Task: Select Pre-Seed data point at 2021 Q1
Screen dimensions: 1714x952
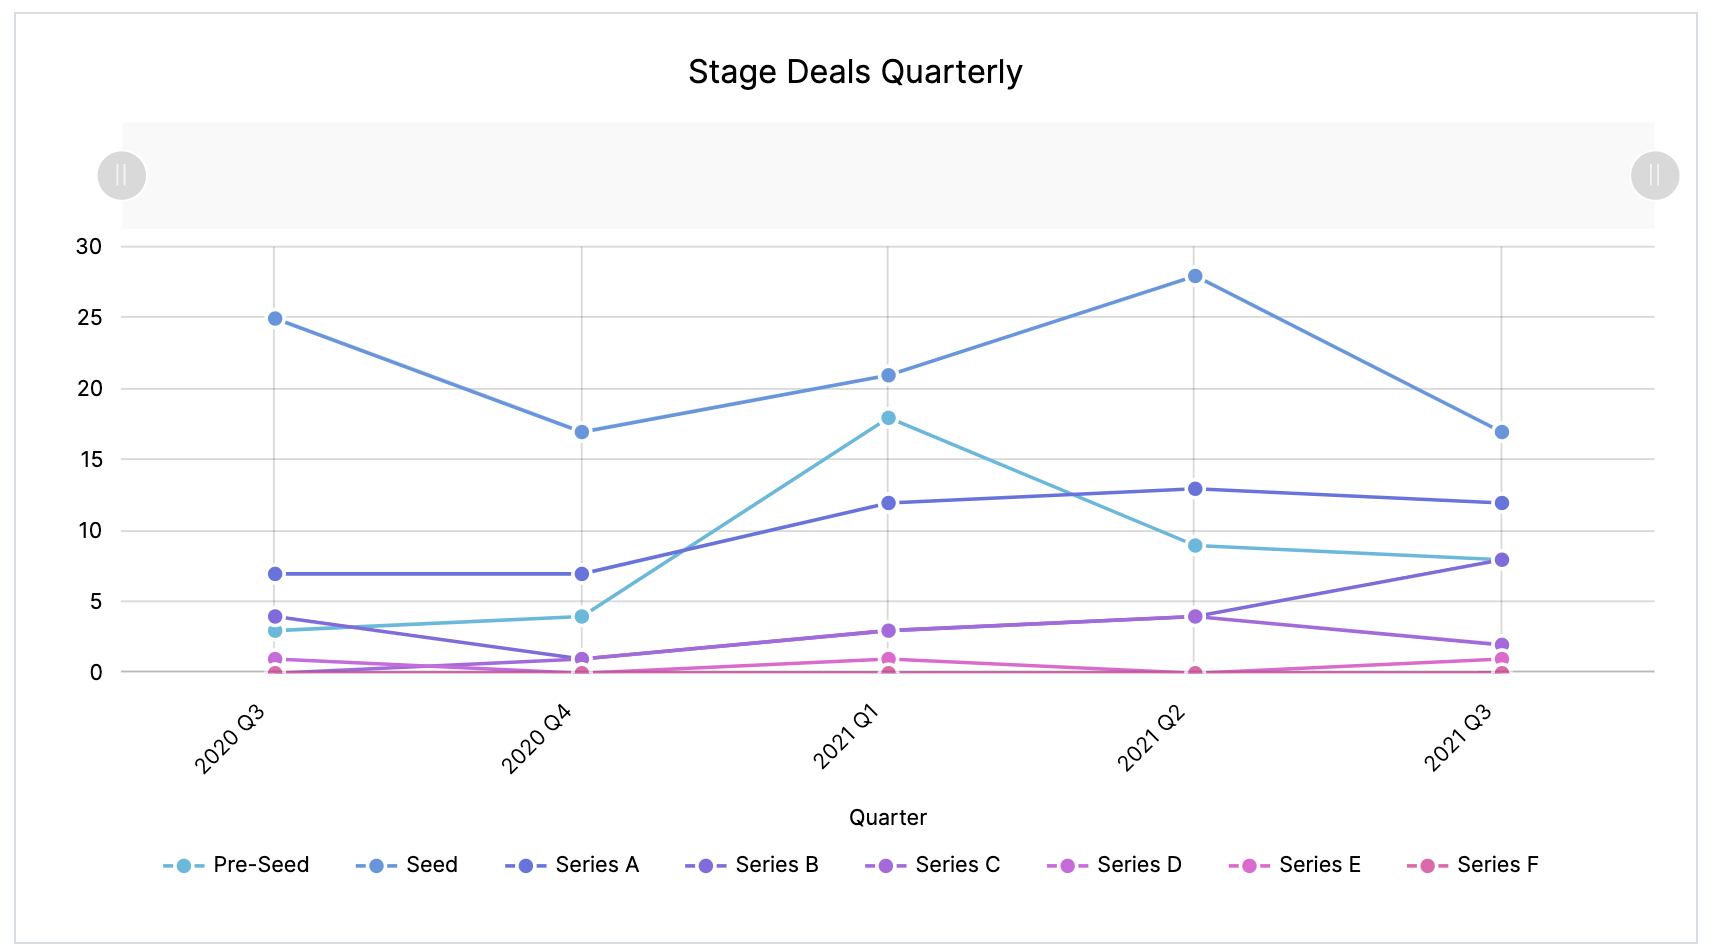Action: click(888, 418)
